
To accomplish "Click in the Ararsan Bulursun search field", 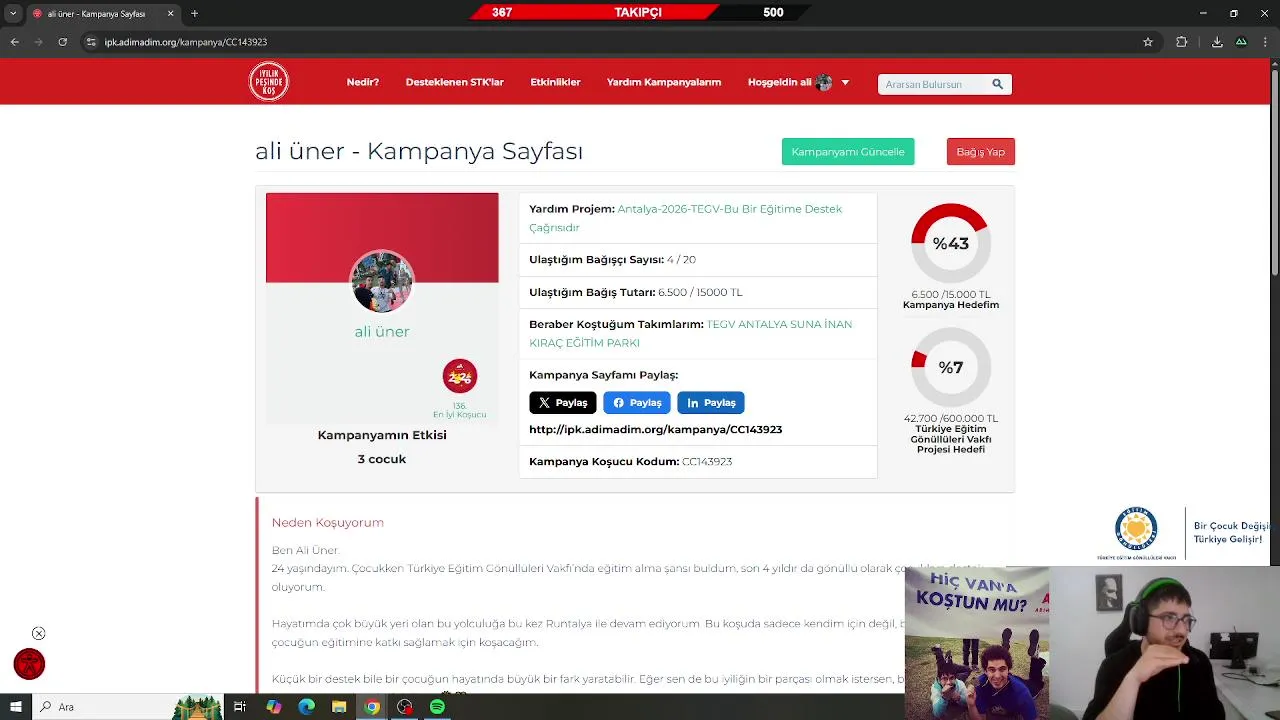I will pyautogui.click(x=933, y=84).
